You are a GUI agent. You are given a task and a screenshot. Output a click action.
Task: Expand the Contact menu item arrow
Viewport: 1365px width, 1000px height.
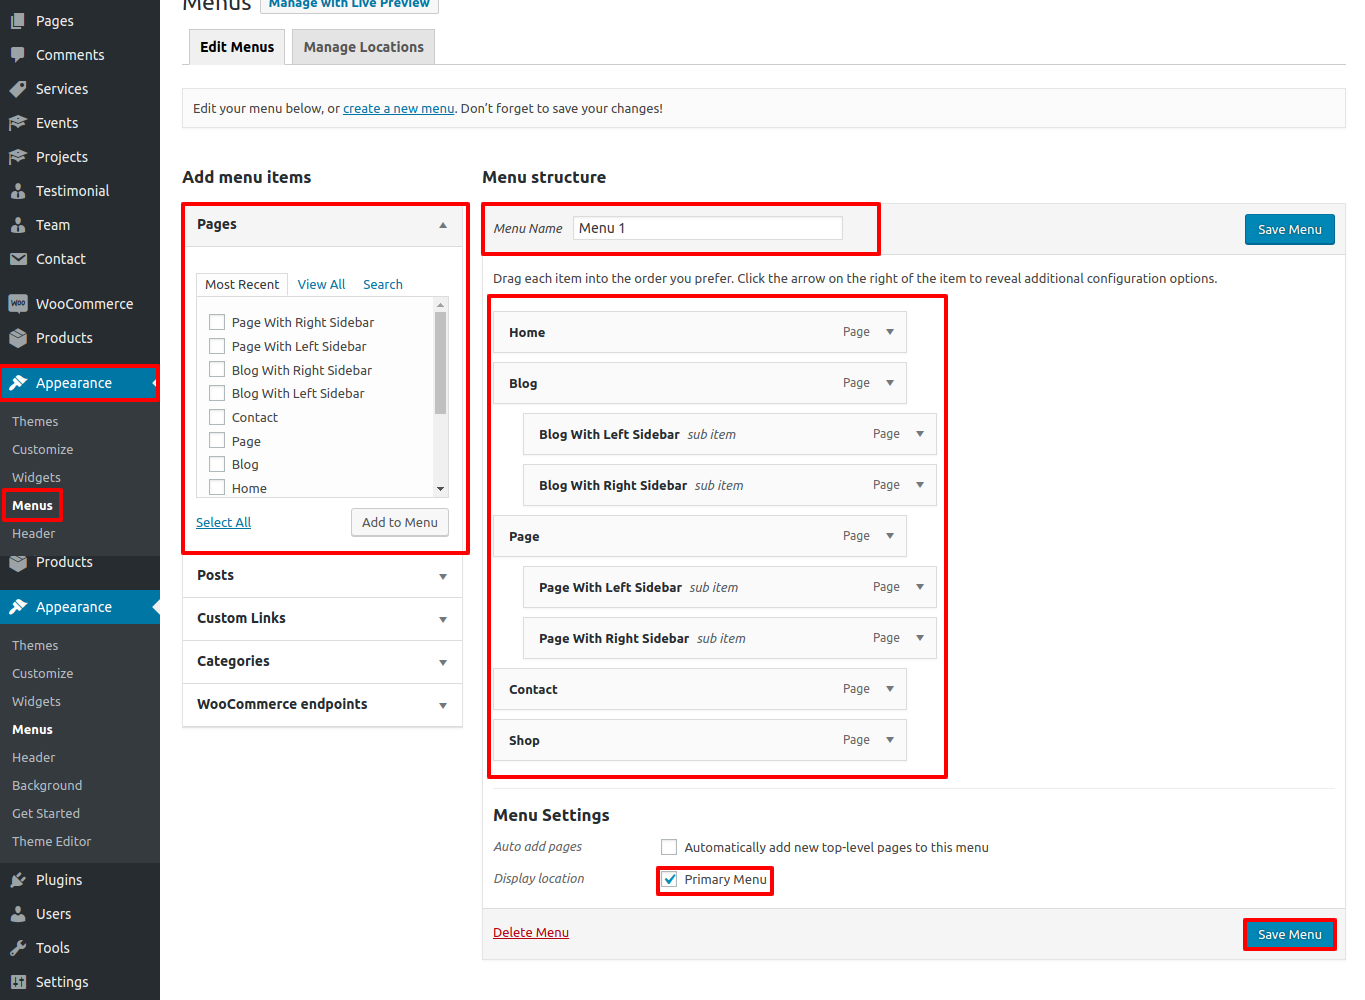click(890, 689)
